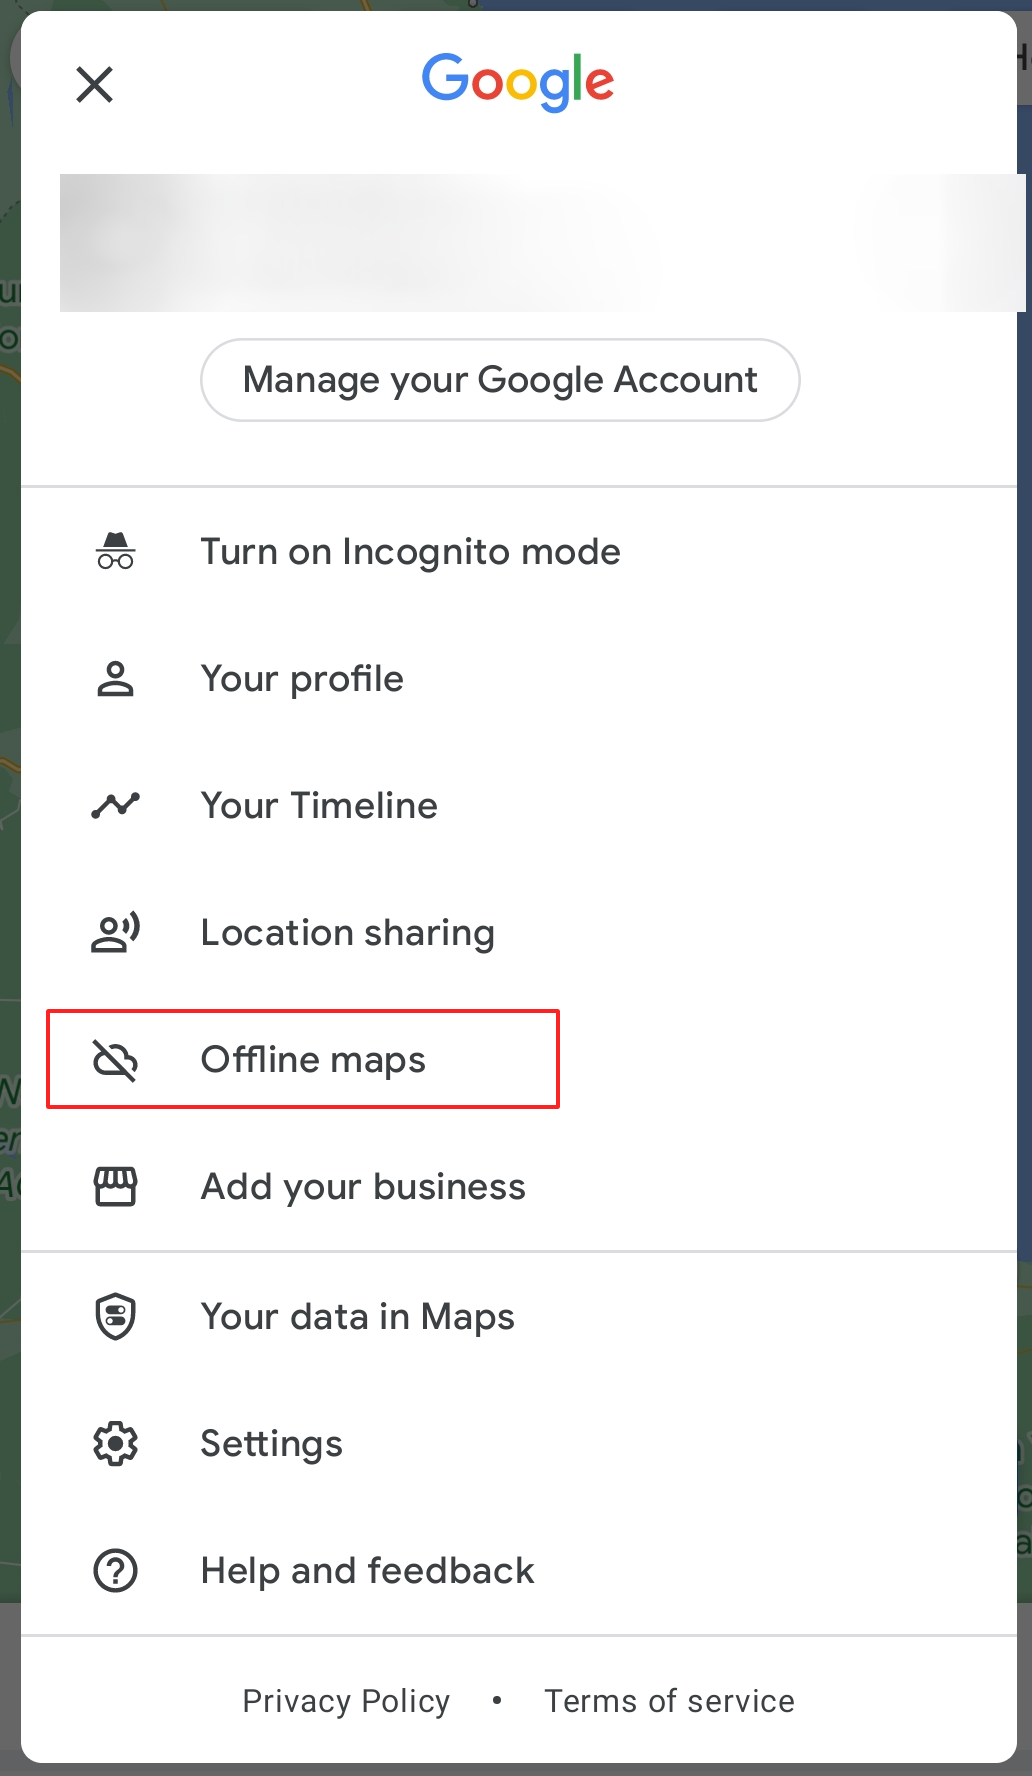Click the storefront icon for Add your business
1032x1776 pixels.
[115, 1187]
